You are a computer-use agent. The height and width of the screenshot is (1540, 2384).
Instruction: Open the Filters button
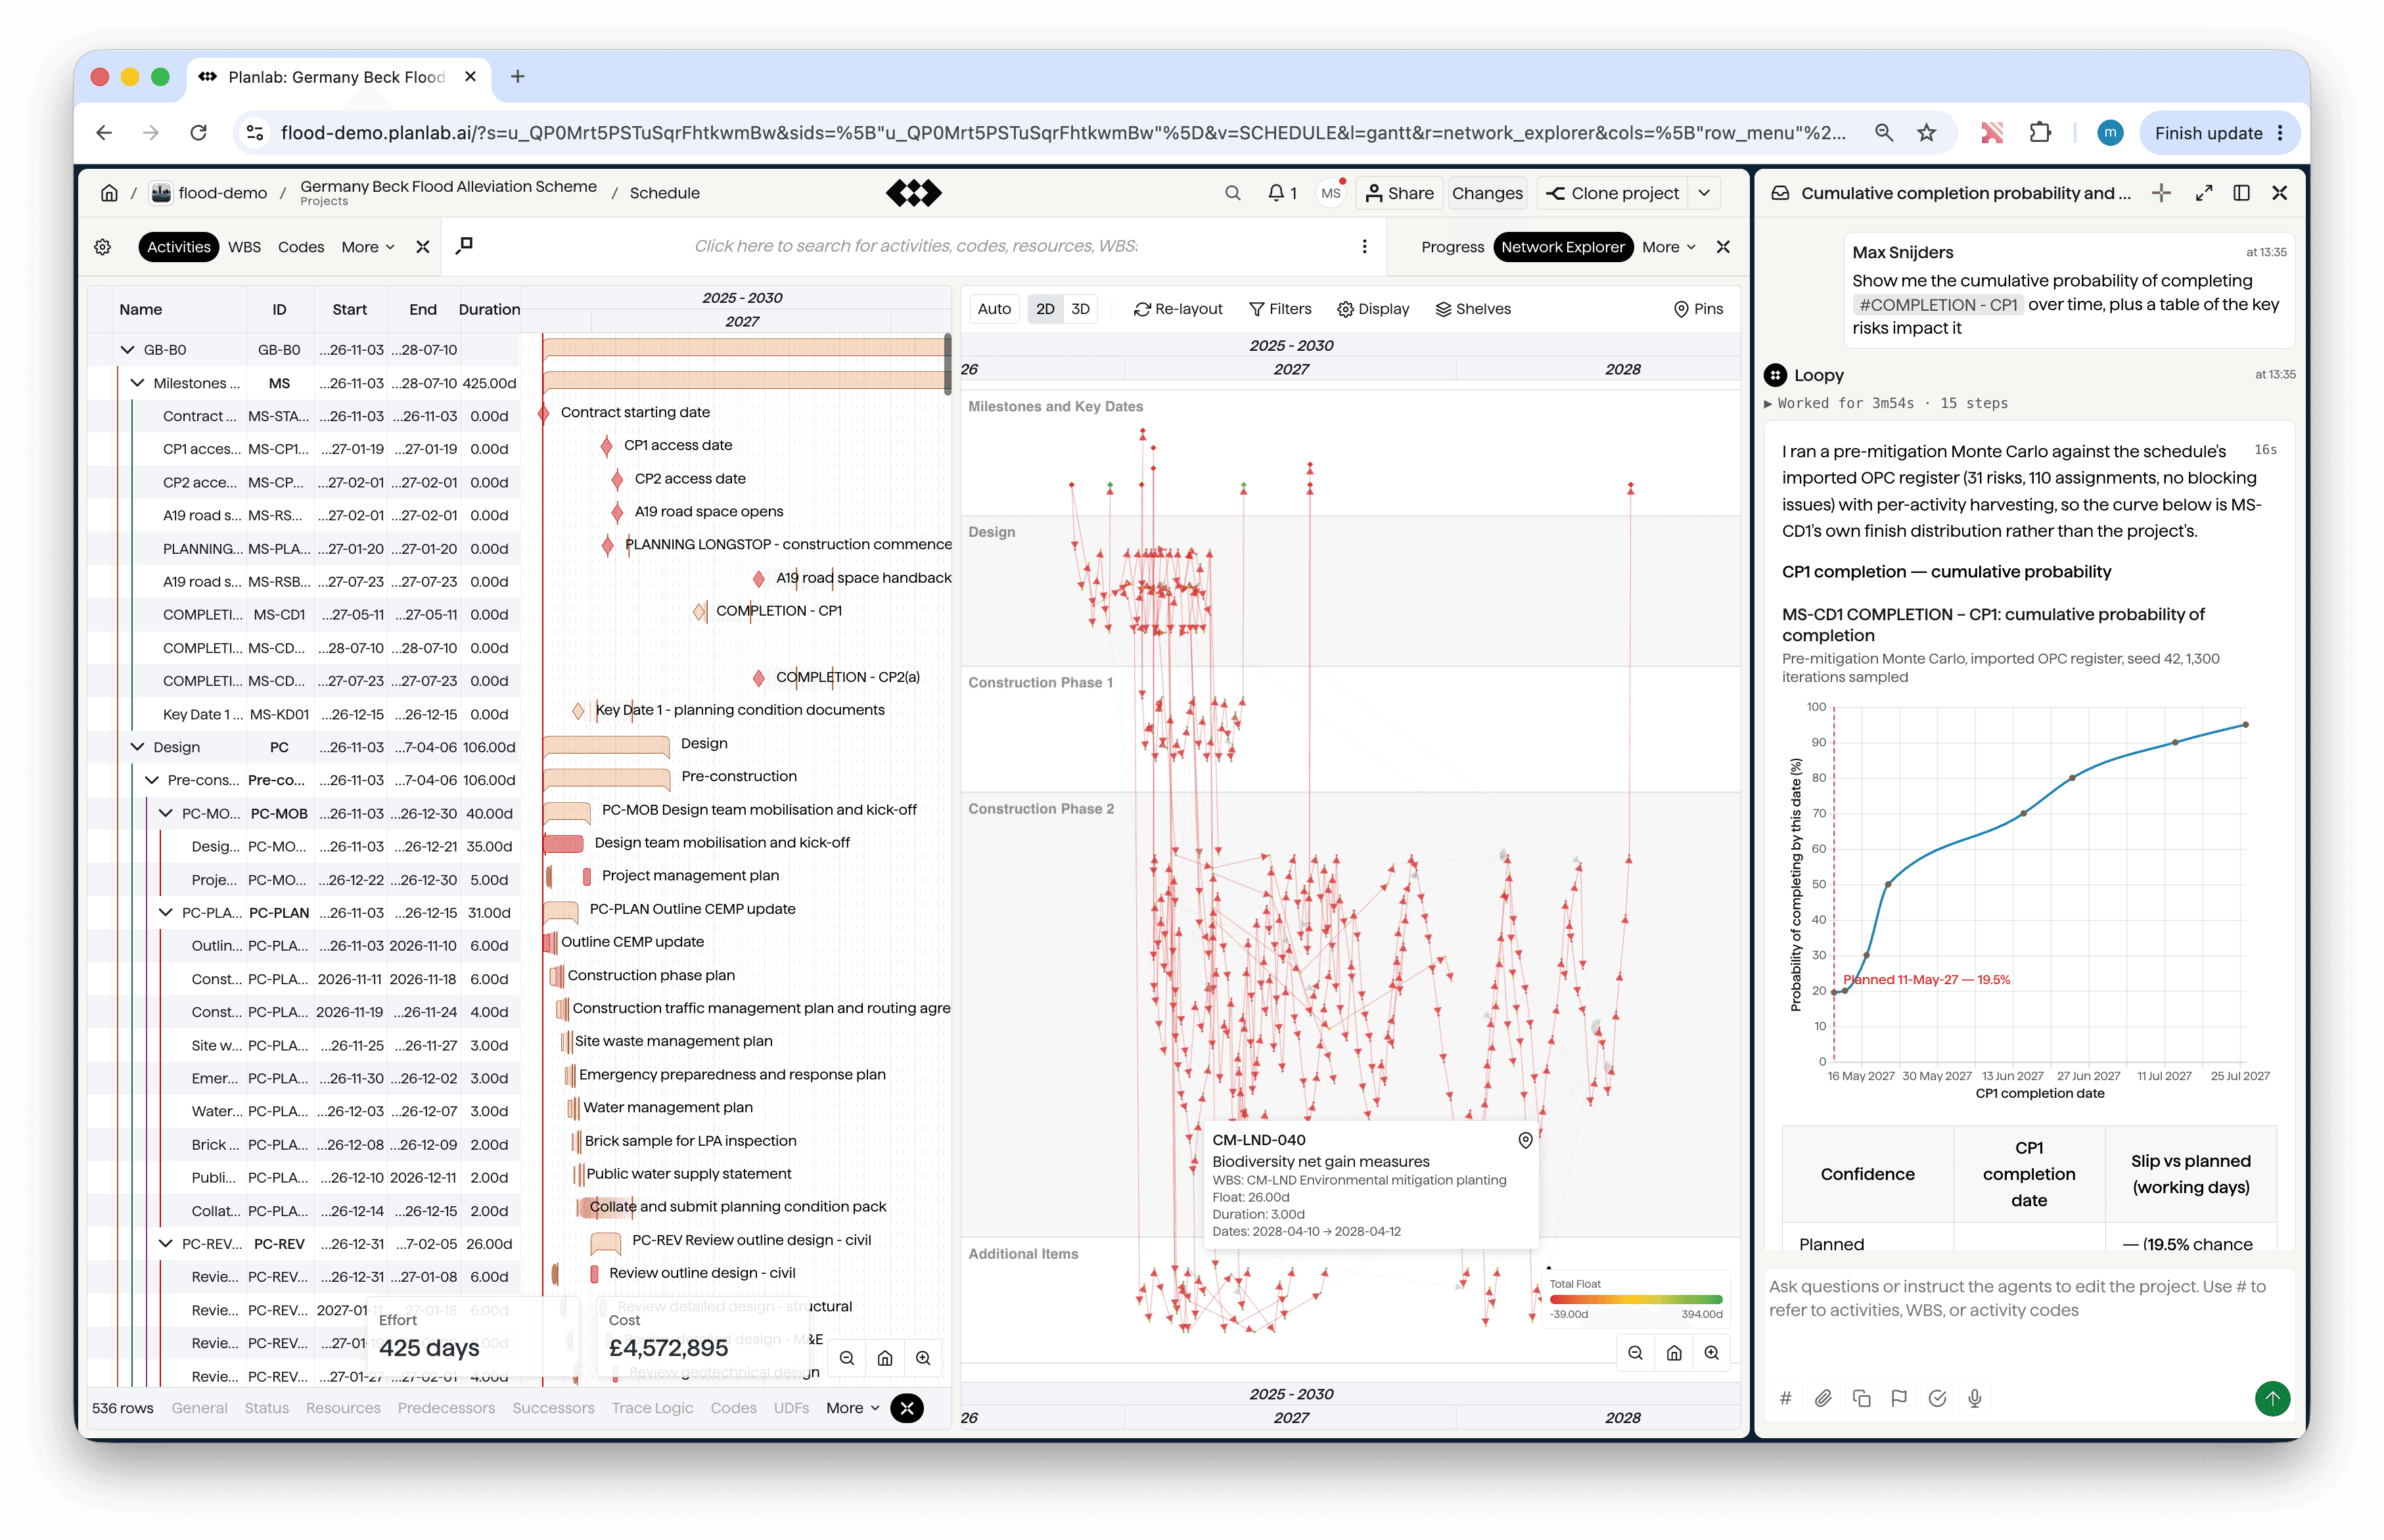pyautogui.click(x=1280, y=309)
